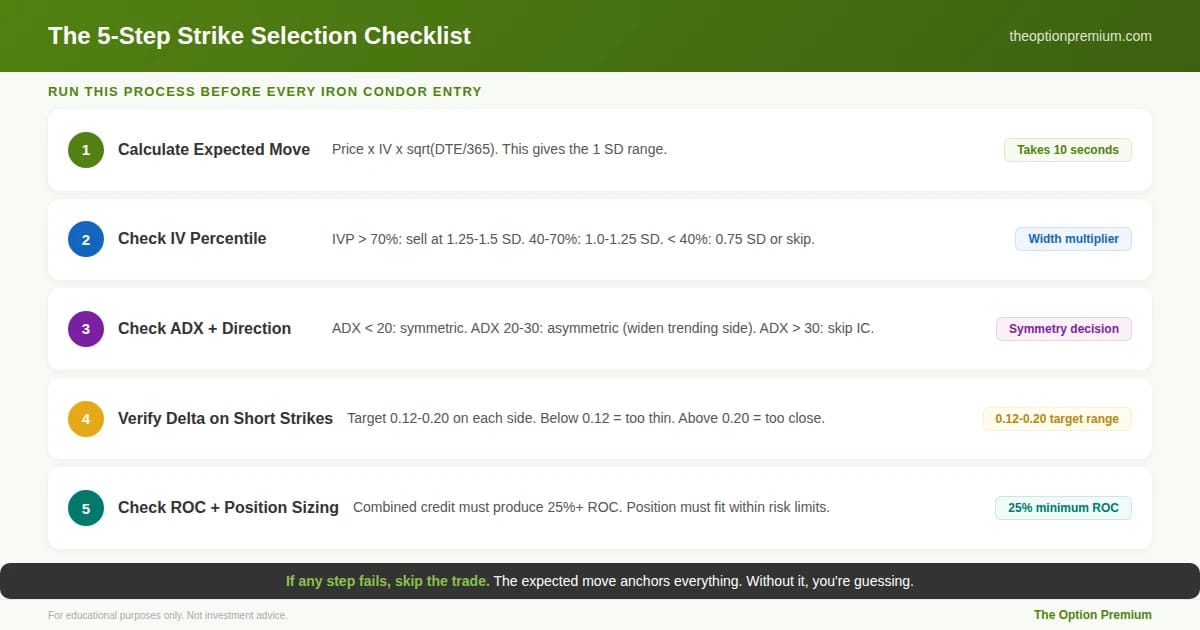This screenshot has width=1200, height=630.
Task: Select the 'Check IV Percentile' heading
Action: click(192, 239)
